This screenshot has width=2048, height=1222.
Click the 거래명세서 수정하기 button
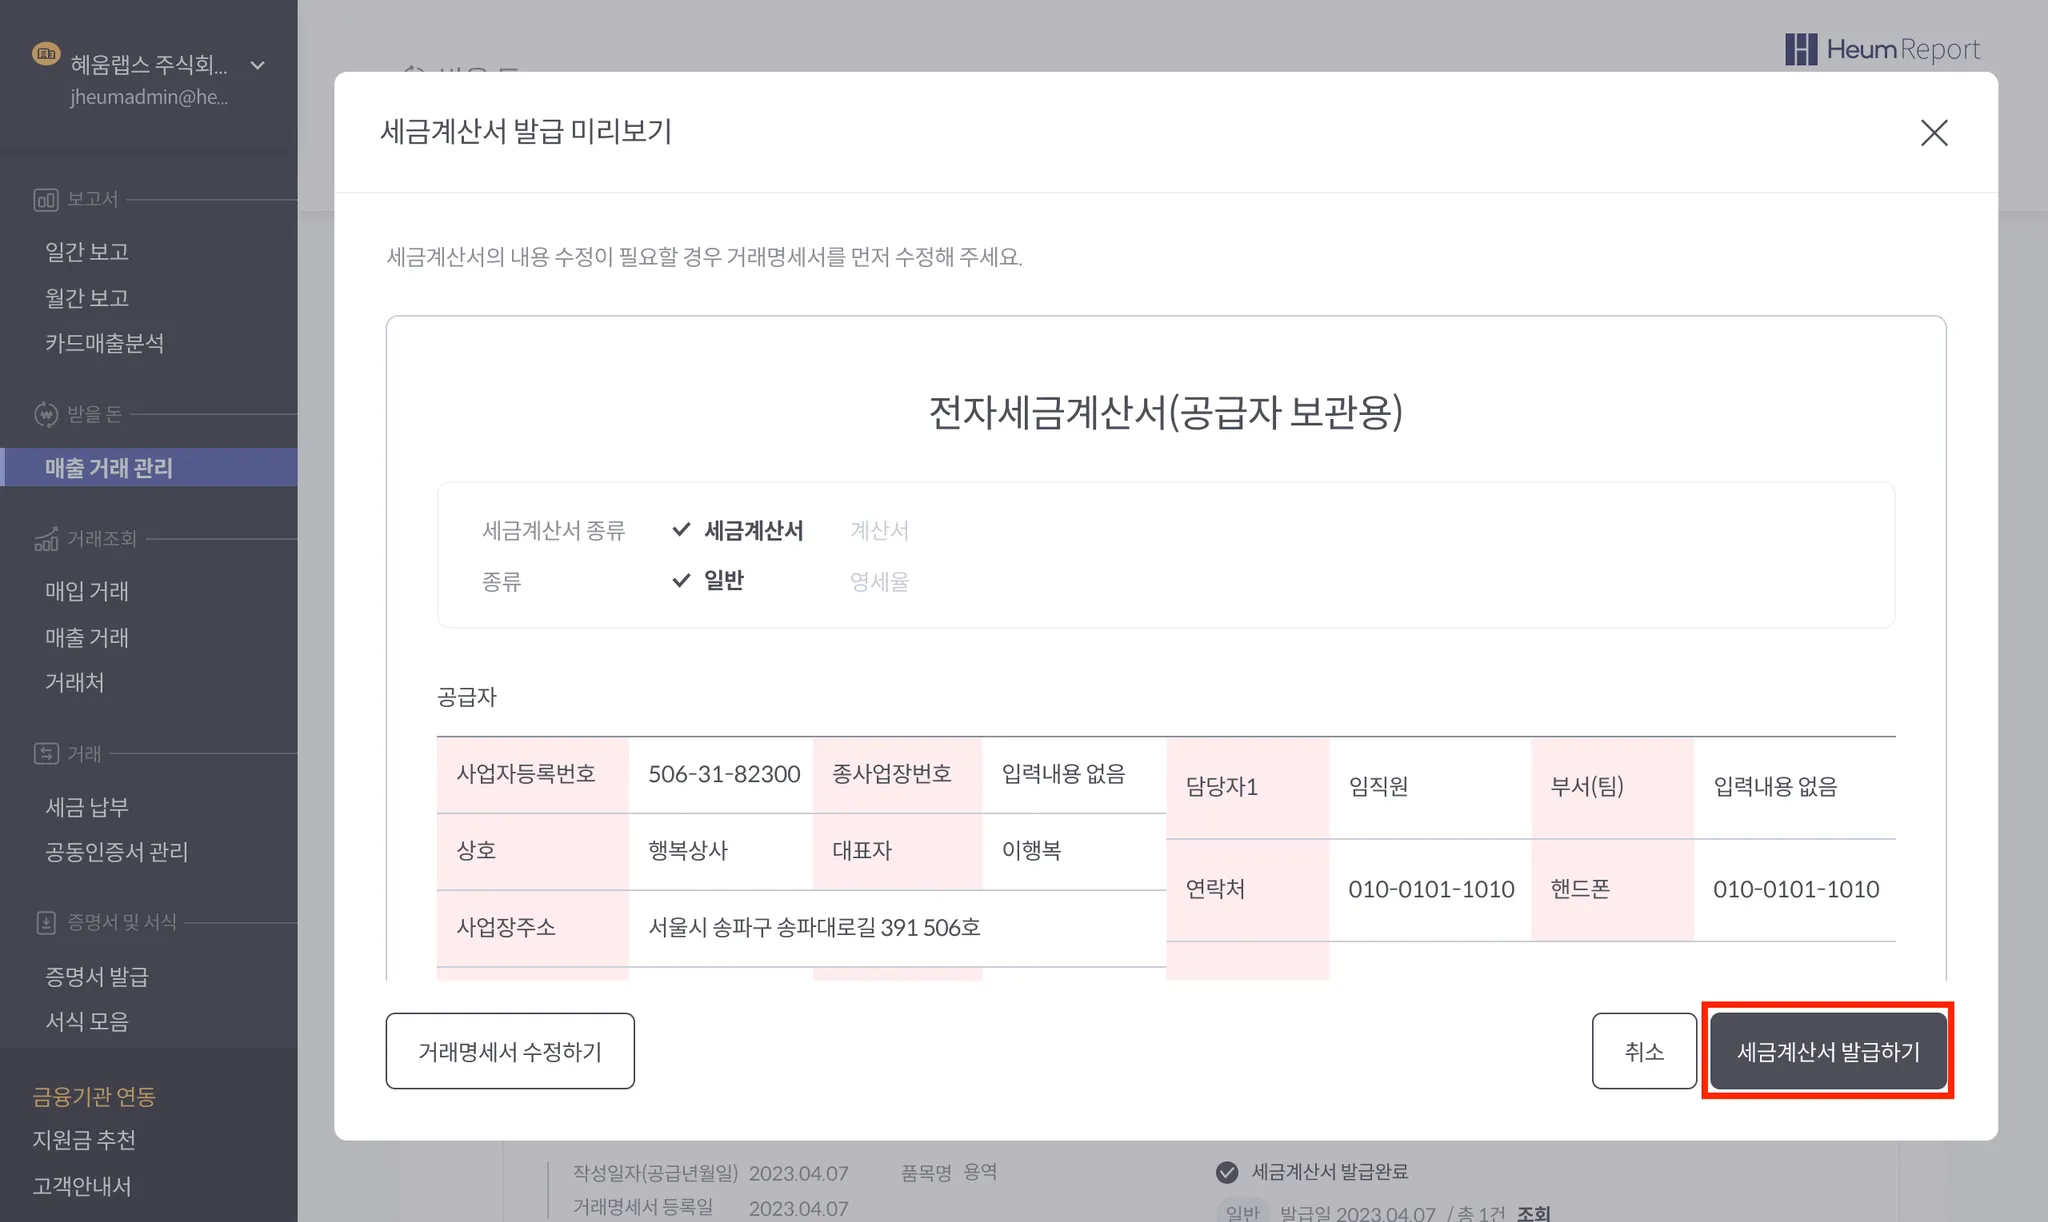coord(510,1051)
